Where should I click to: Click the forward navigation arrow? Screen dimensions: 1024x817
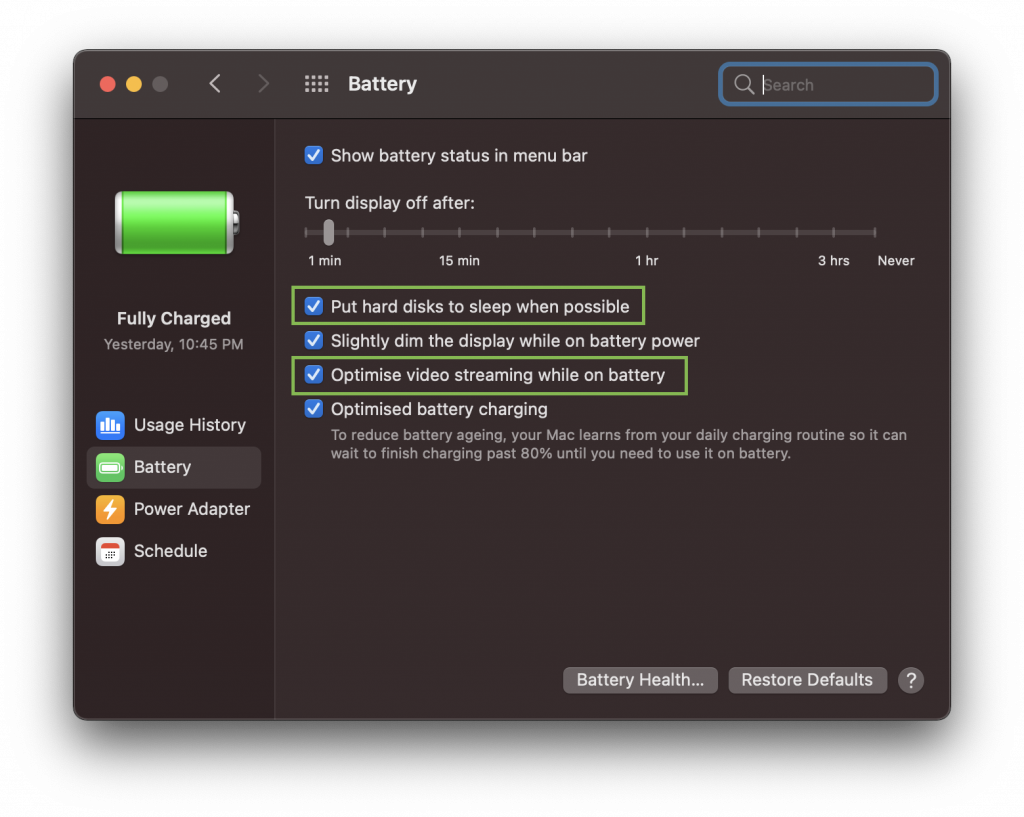pyautogui.click(x=263, y=84)
